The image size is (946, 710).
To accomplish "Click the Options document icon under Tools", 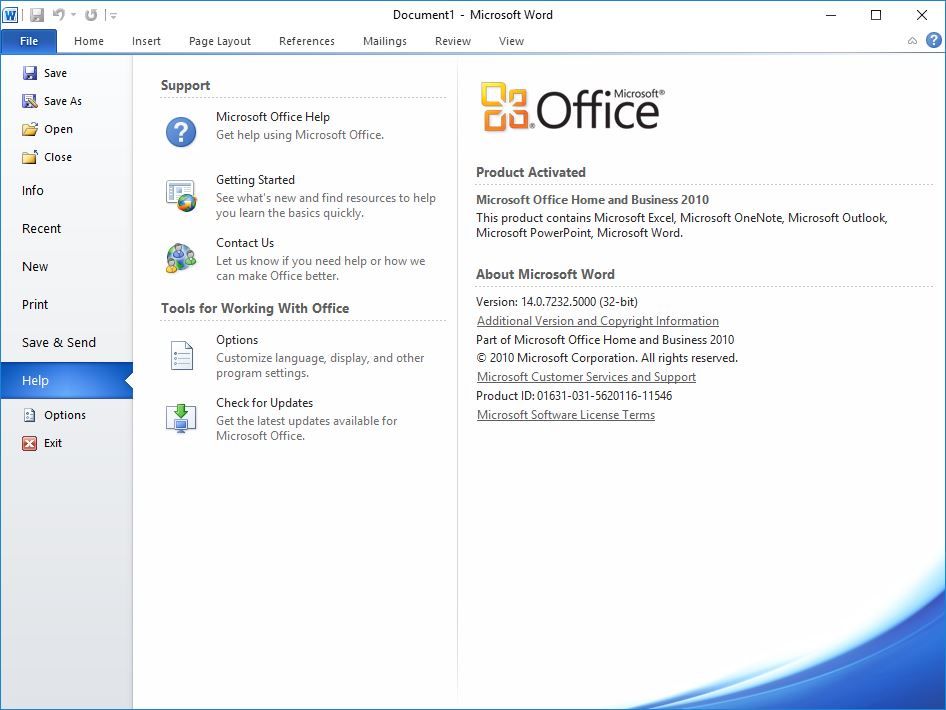I will [x=182, y=356].
